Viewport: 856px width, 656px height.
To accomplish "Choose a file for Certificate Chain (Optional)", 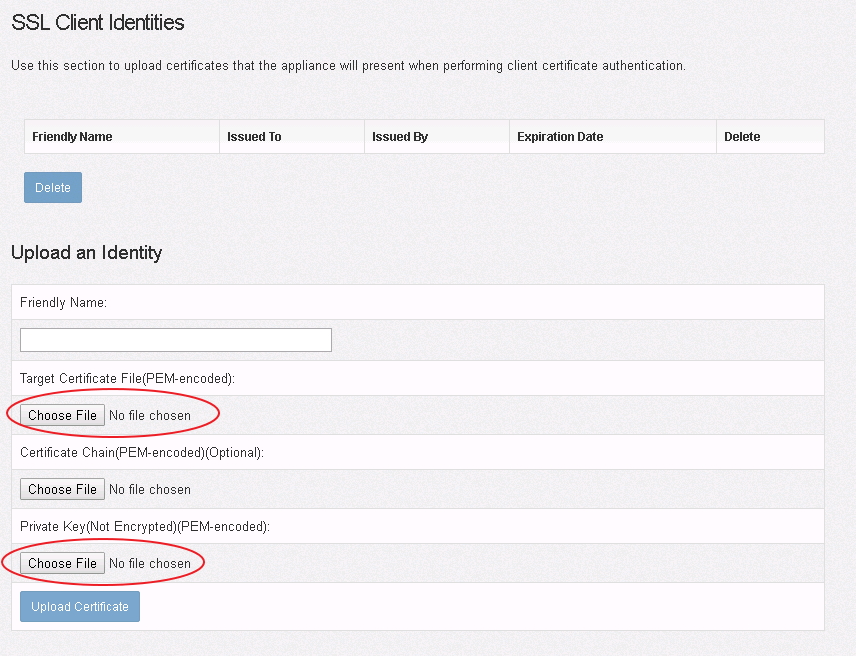I will tap(62, 490).
